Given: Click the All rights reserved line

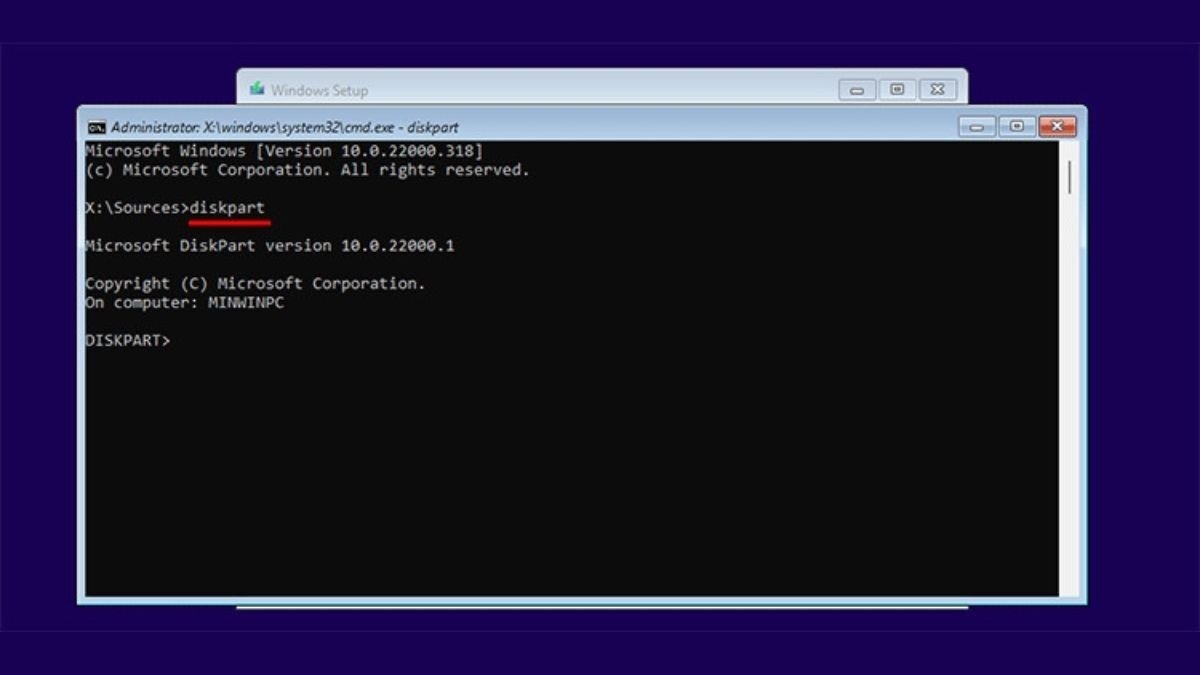Looking at the screenshot, I should 307,170.
